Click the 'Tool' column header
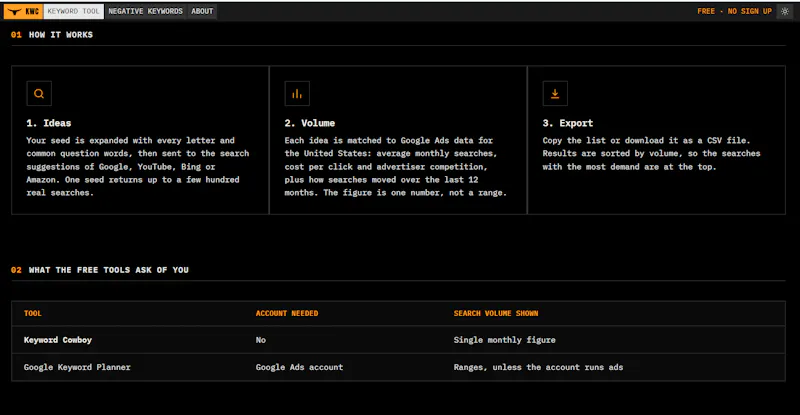800x415 pixels. pyautogui.click(x=33, y=313)
